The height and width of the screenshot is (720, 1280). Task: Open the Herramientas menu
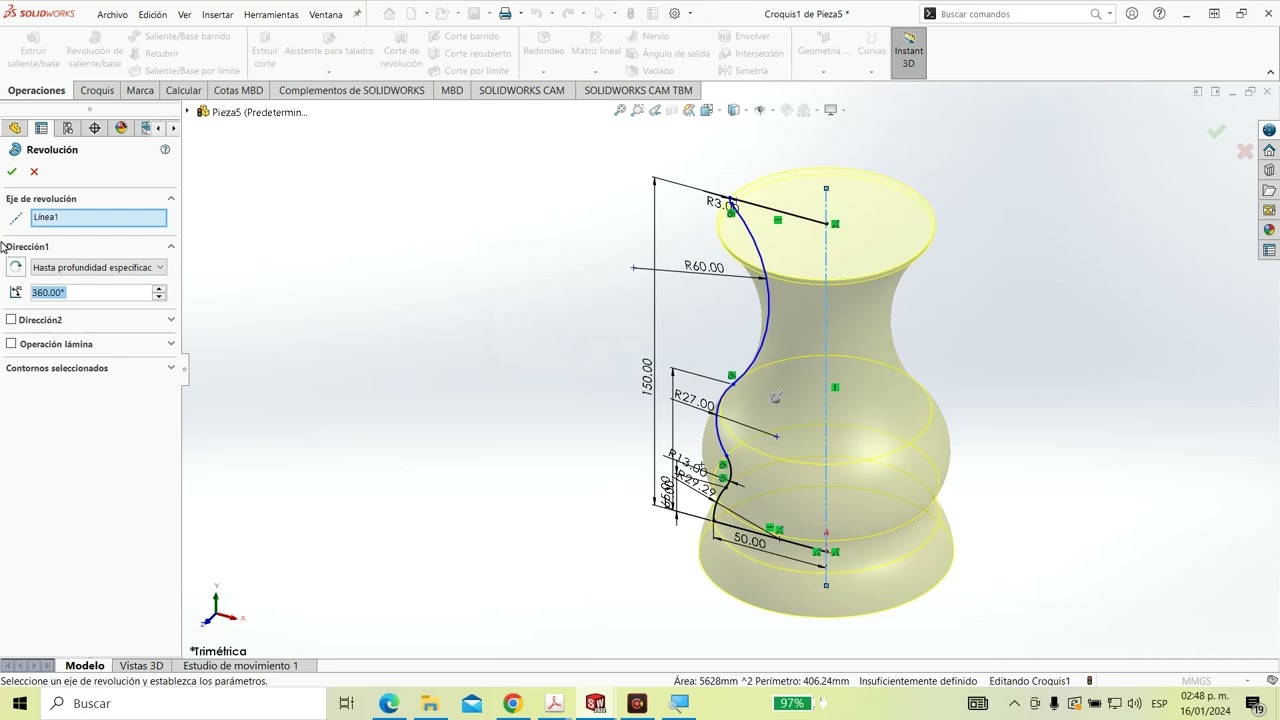click(x=271, y=15)
